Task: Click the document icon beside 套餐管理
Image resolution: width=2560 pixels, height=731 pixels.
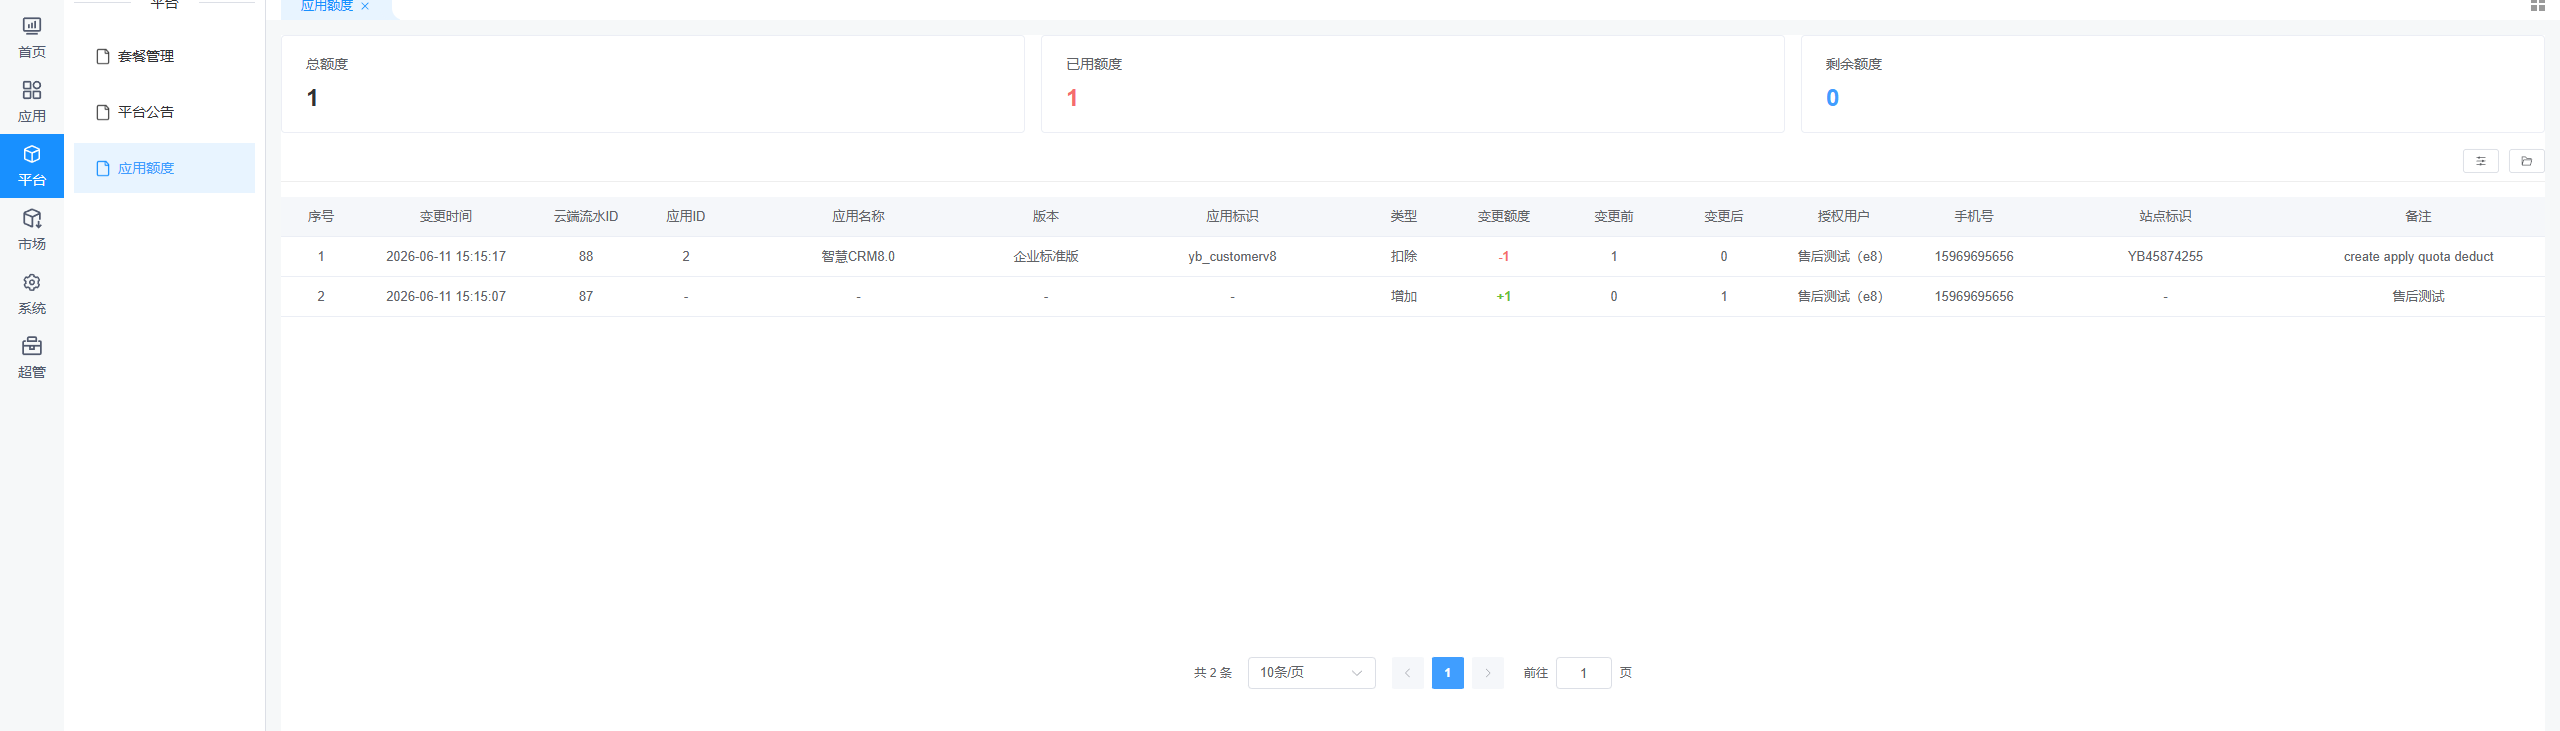Action: click(x=102, y=57)
